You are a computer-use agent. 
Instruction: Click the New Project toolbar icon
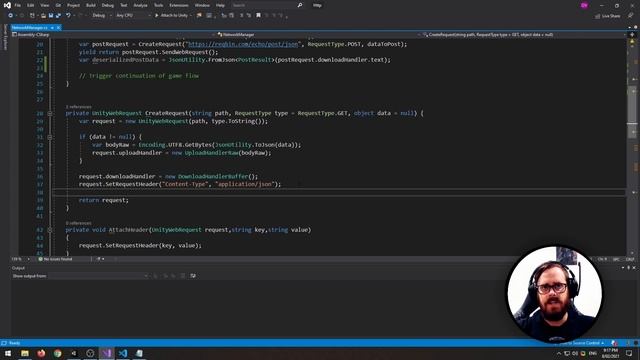pos(32,16)
